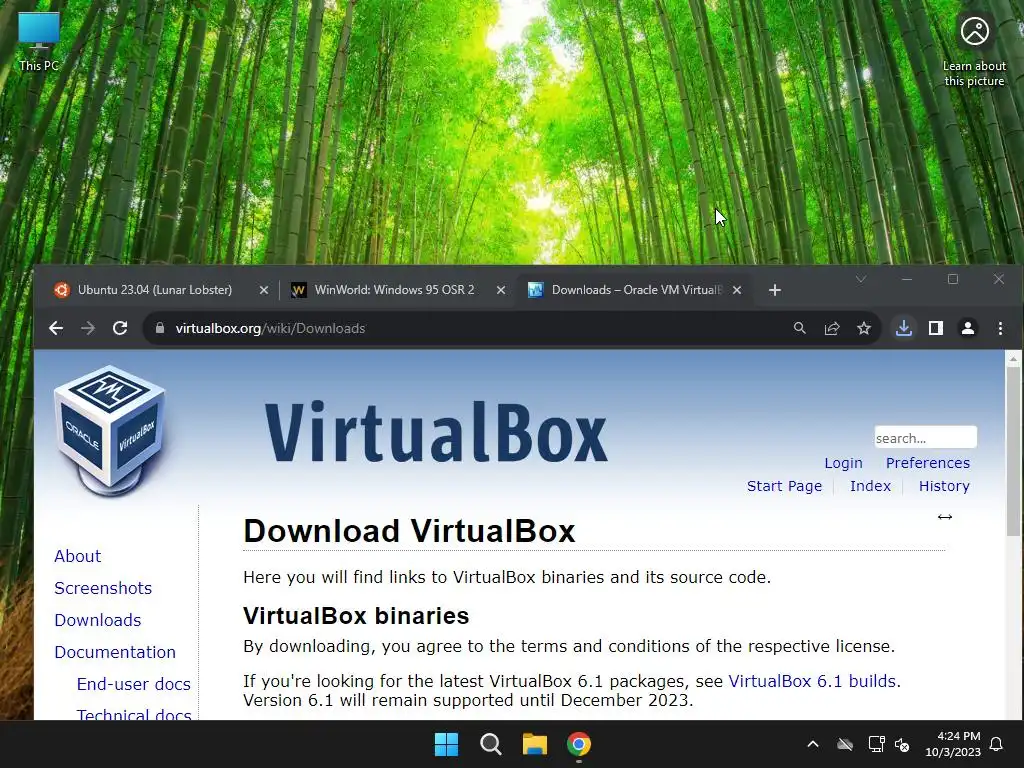This screenshot has width=1024, height=768.
Task: View site information lock icon
Action: tap(160, 328)
